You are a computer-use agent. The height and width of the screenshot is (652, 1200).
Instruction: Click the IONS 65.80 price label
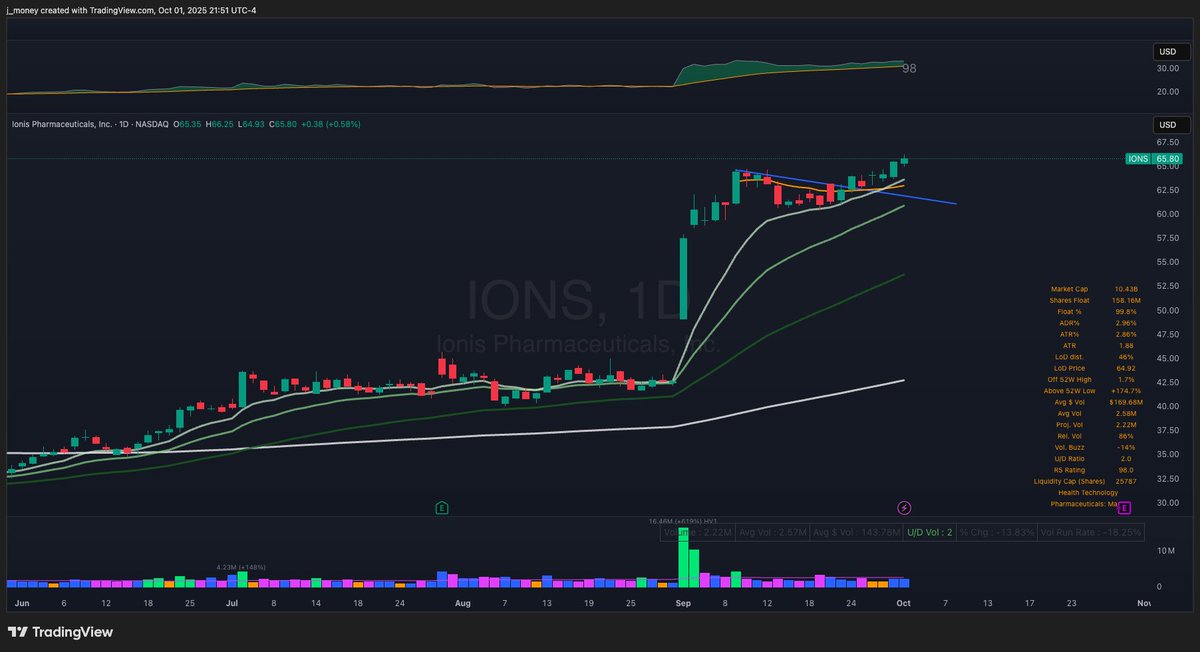coord(1155,159)
